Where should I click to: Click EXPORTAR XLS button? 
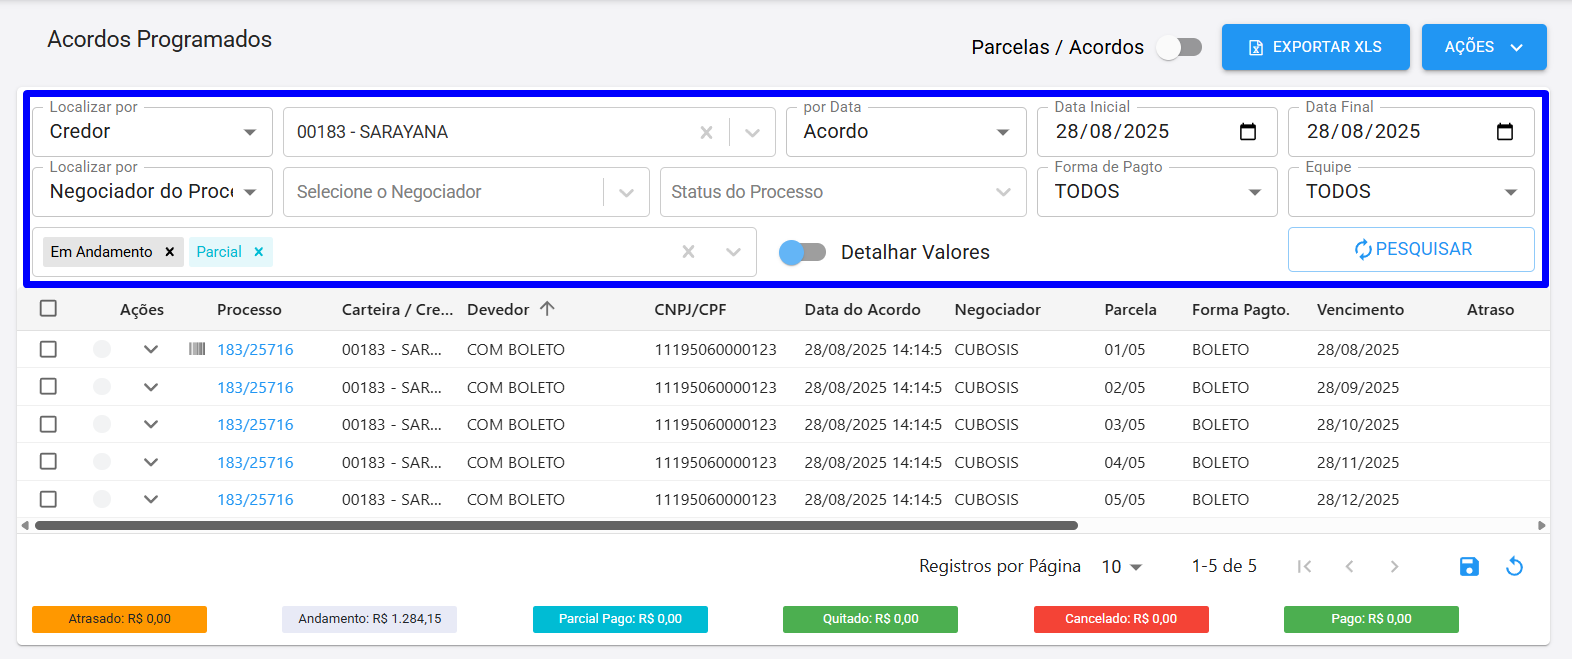pyautogui.click(x=1316, y=47)
